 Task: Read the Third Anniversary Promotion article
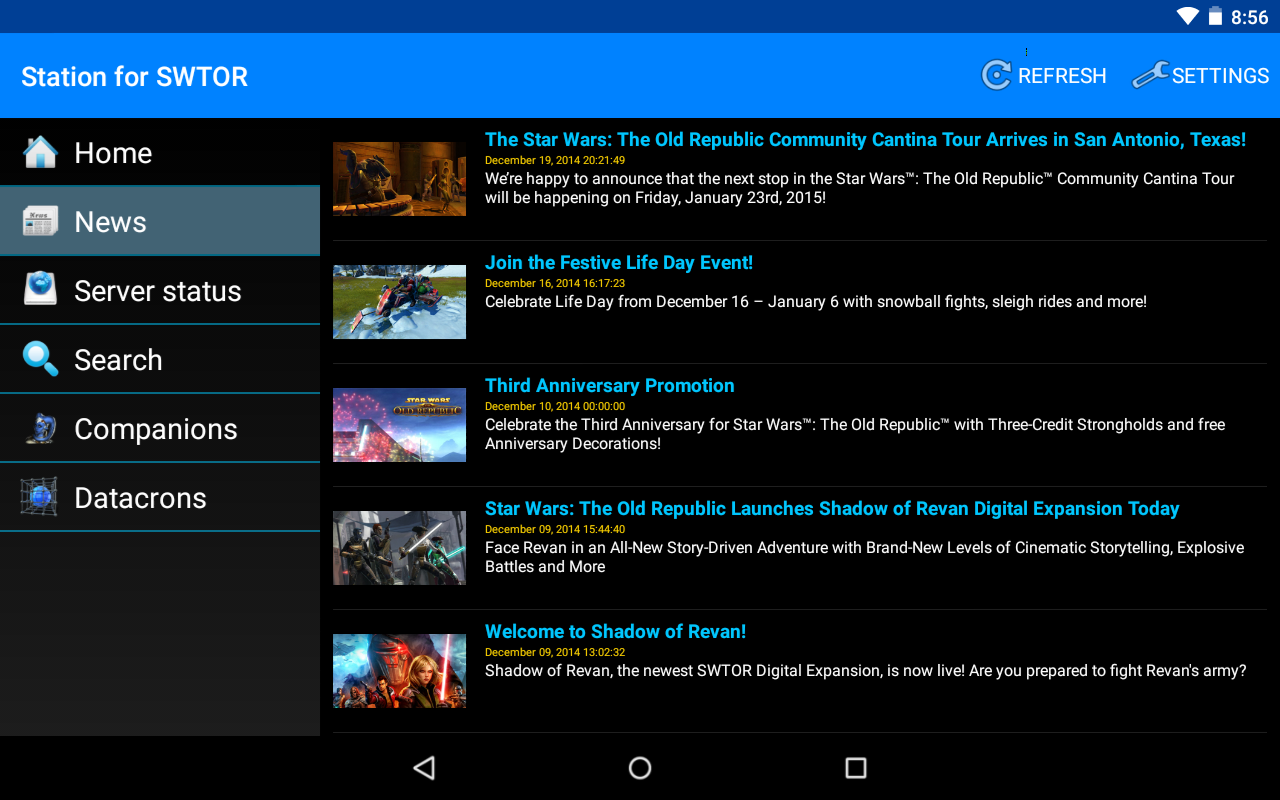tap(610, 386)
